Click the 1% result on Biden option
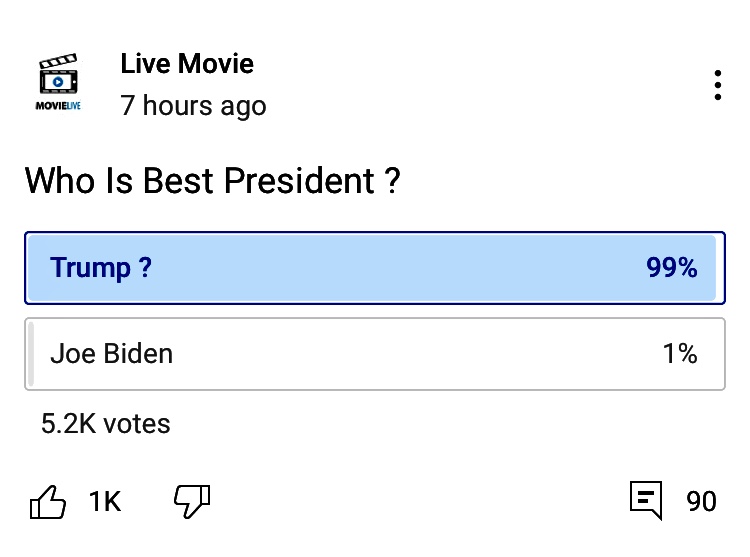Screen dimensions: 750x557 (x=680, y=354)
